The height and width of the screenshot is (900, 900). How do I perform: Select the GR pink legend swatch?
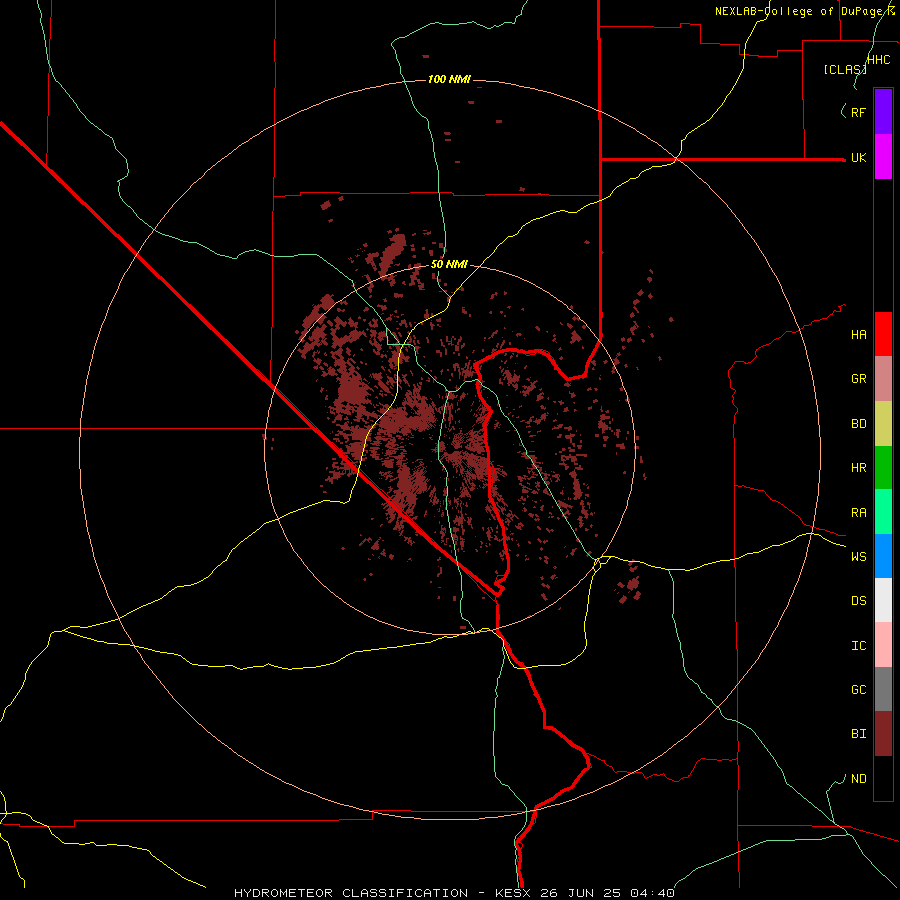pyautogui.click(x=883, y=379)
